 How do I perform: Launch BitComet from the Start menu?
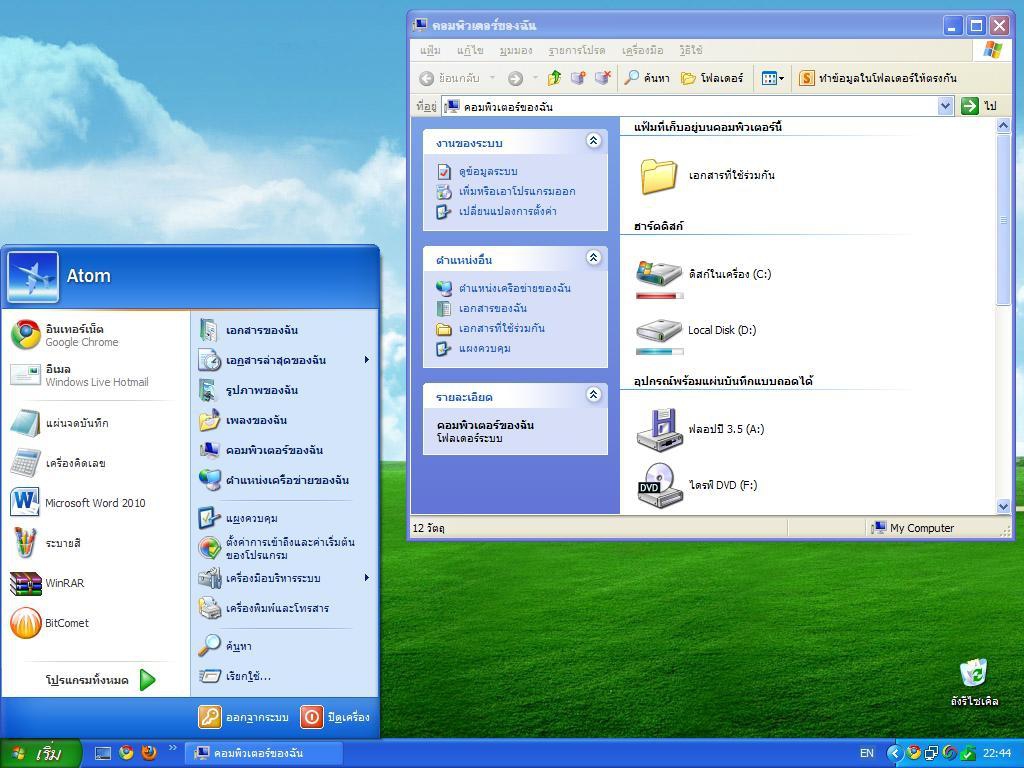point(66,623)
